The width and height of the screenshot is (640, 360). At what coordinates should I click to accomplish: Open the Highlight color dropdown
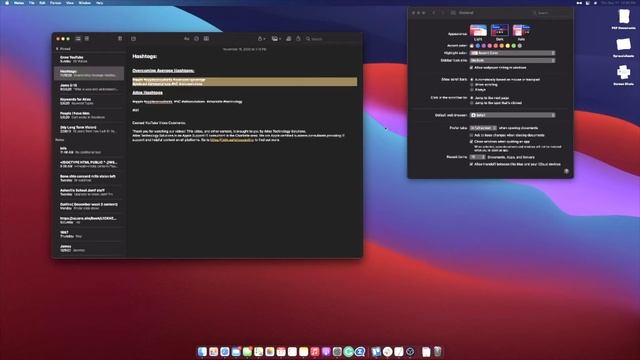coord(512,53)
